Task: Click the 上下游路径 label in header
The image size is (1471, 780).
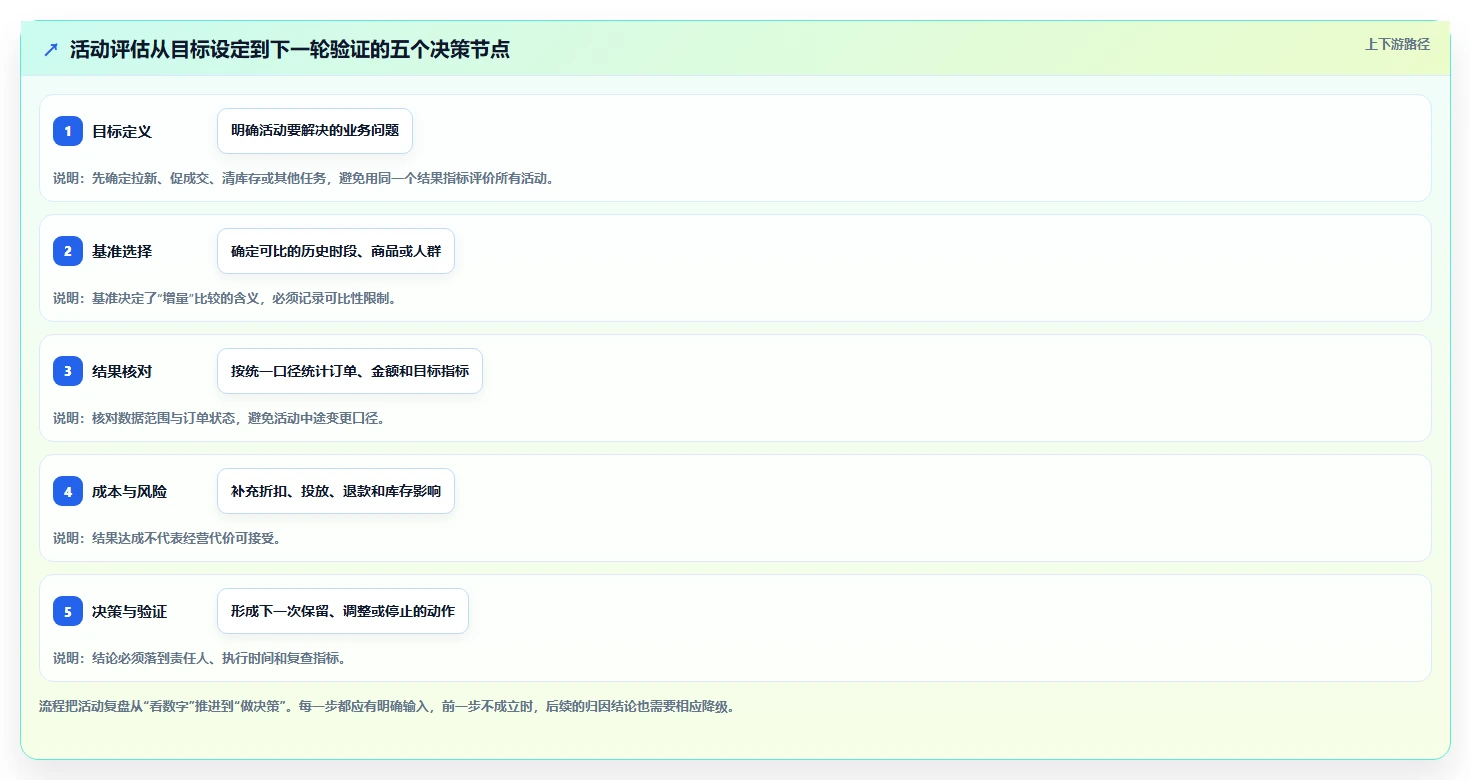Action: click(1397, 44)
